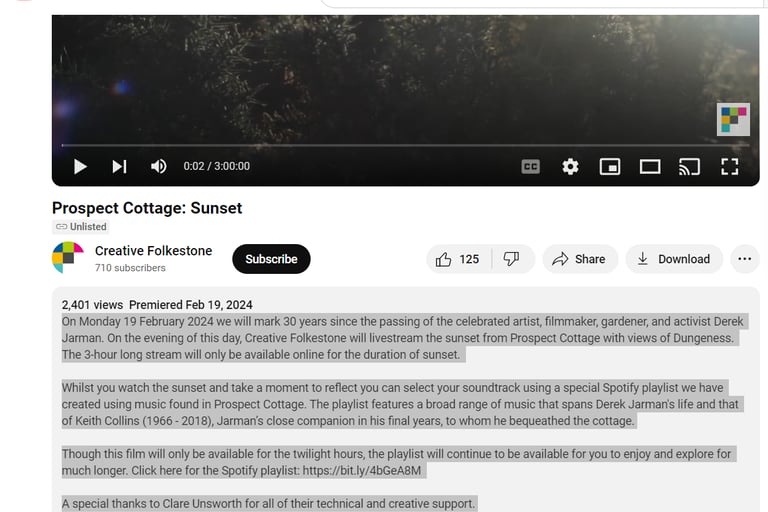Image resolution: width=768 pixels, height=512 pixels.
Task: Download the video
Action: point(673,259)
